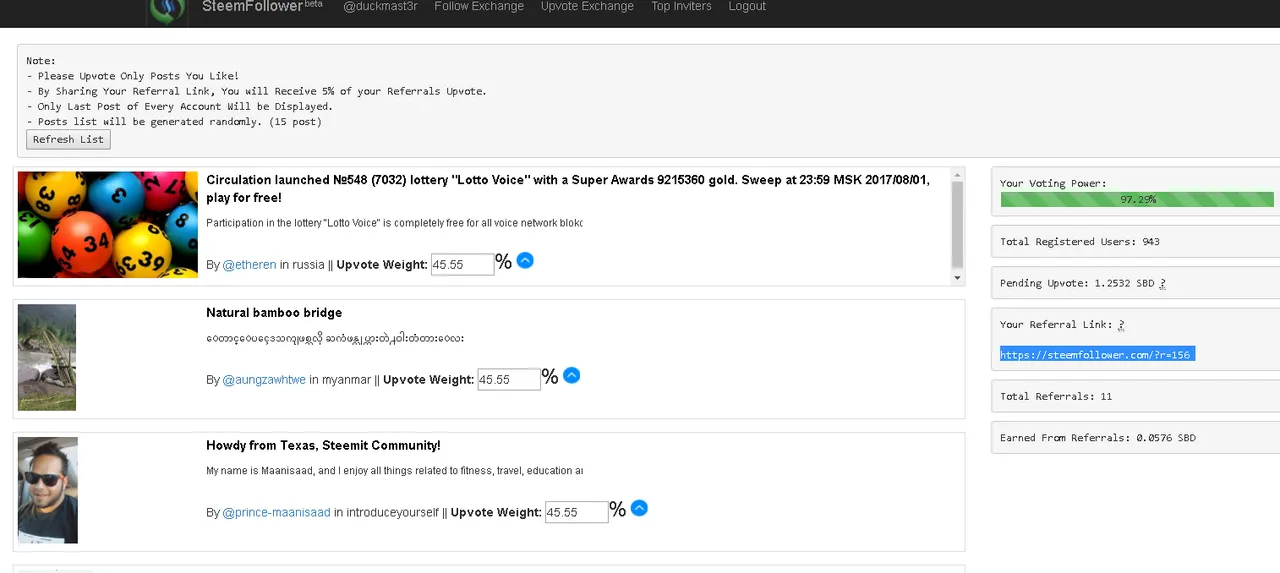
Task: Open the Lotto Voice lottery post title
Action: click(568, 189)
